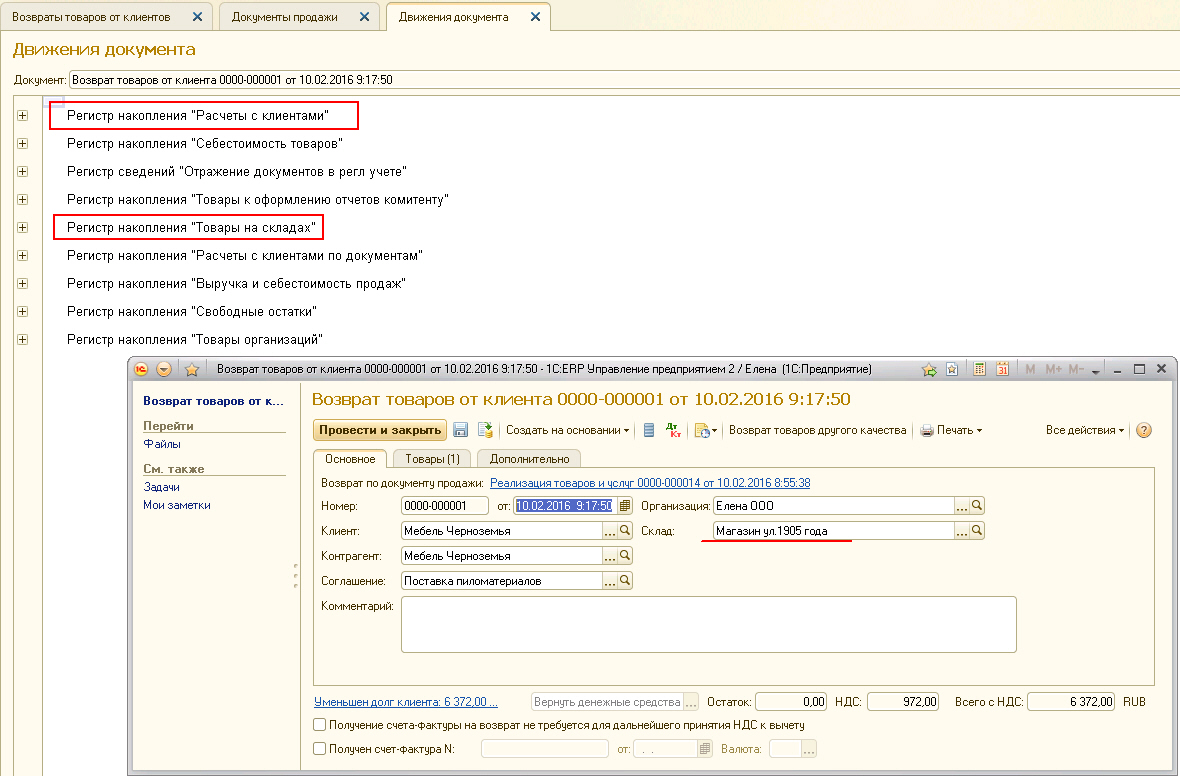Close the 'Возвраты товаров от клиентов' tab
Image resolution: width=1180 pixels, height=776 pixels.
pos(197,17)
